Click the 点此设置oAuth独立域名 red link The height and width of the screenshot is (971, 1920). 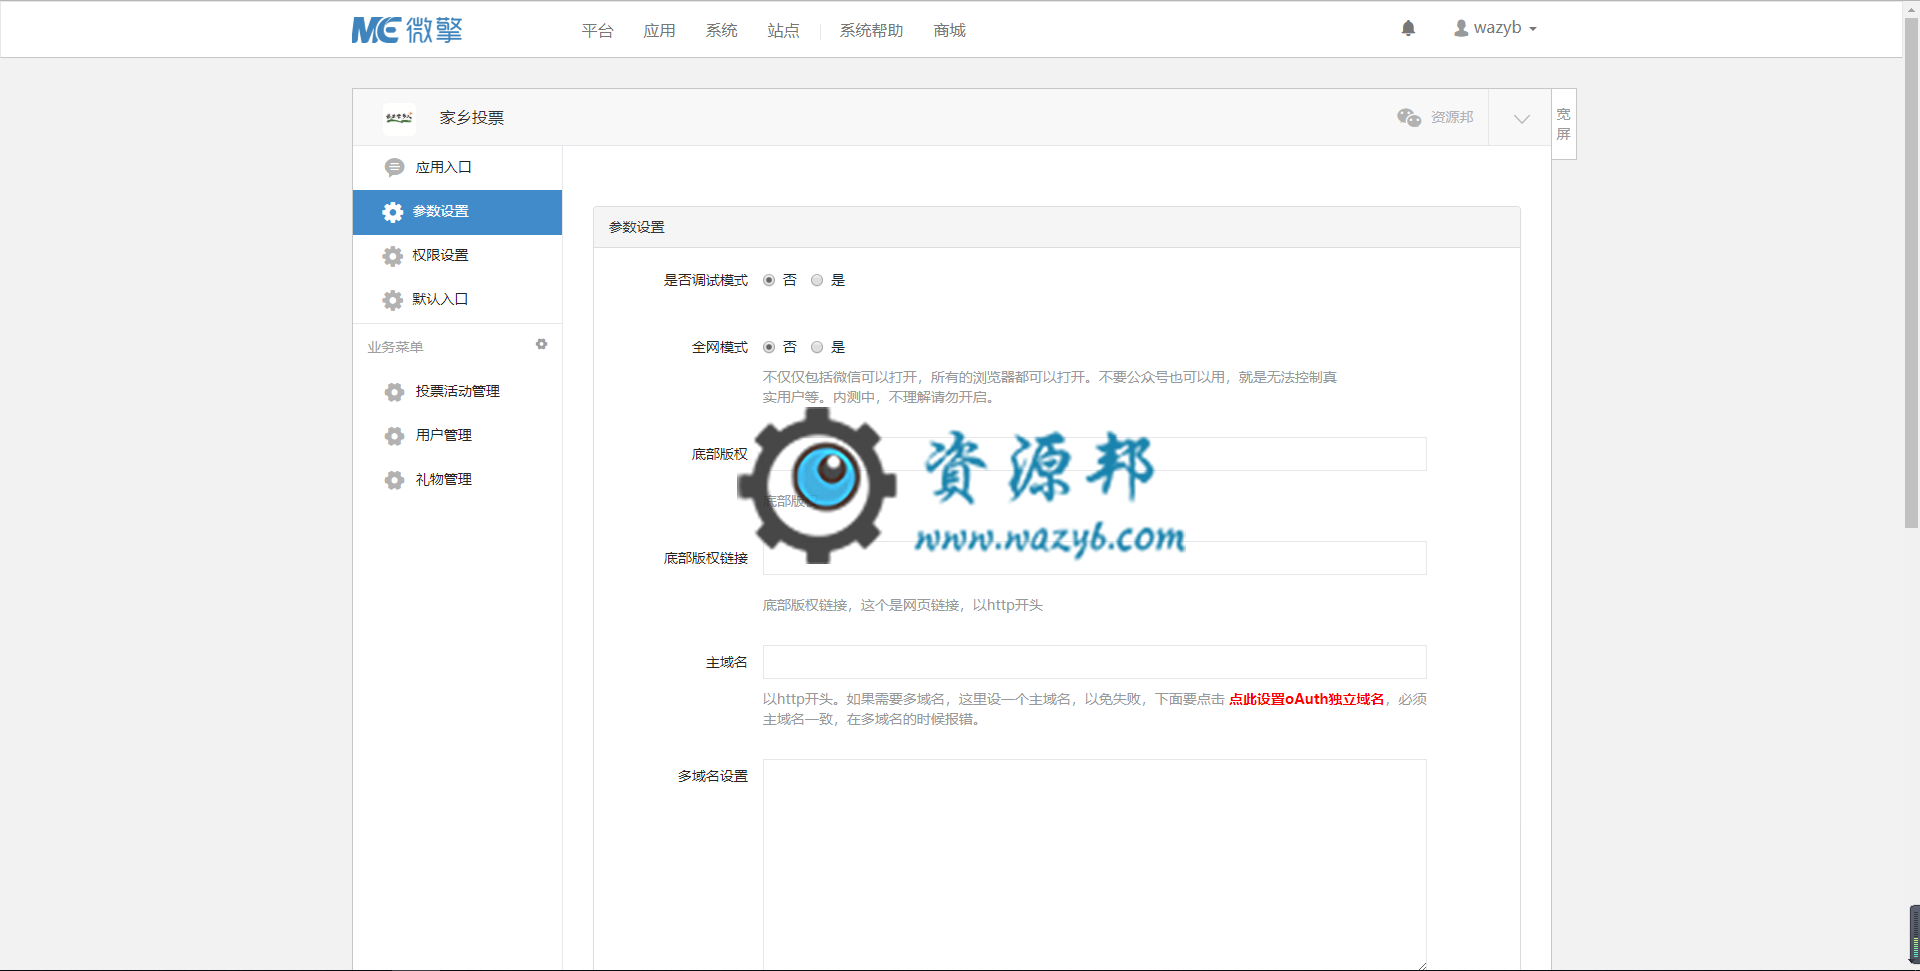[x=1306, y=699]
